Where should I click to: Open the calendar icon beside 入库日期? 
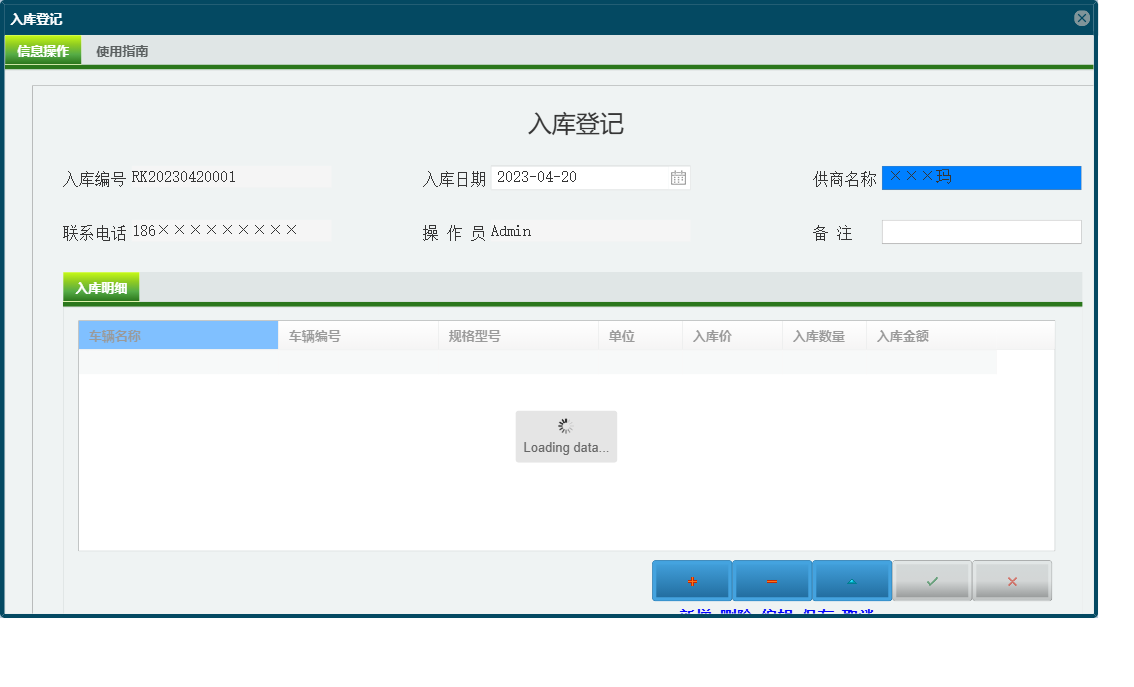(x=678, y=177)
